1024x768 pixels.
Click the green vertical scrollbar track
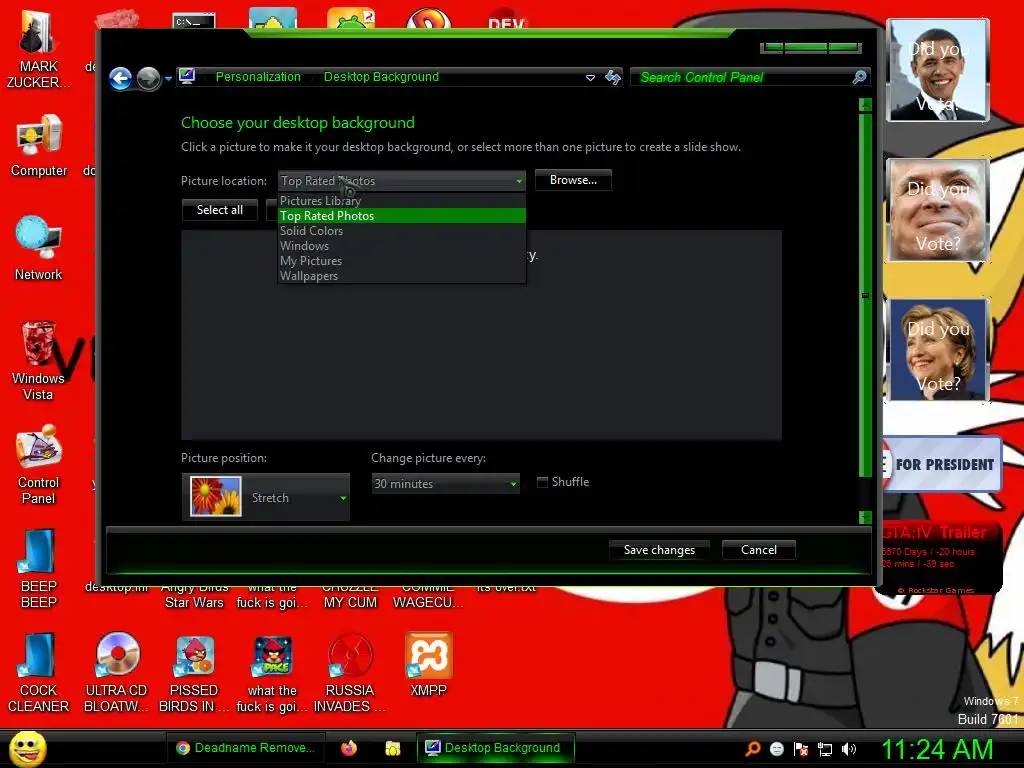coord(865,294)
